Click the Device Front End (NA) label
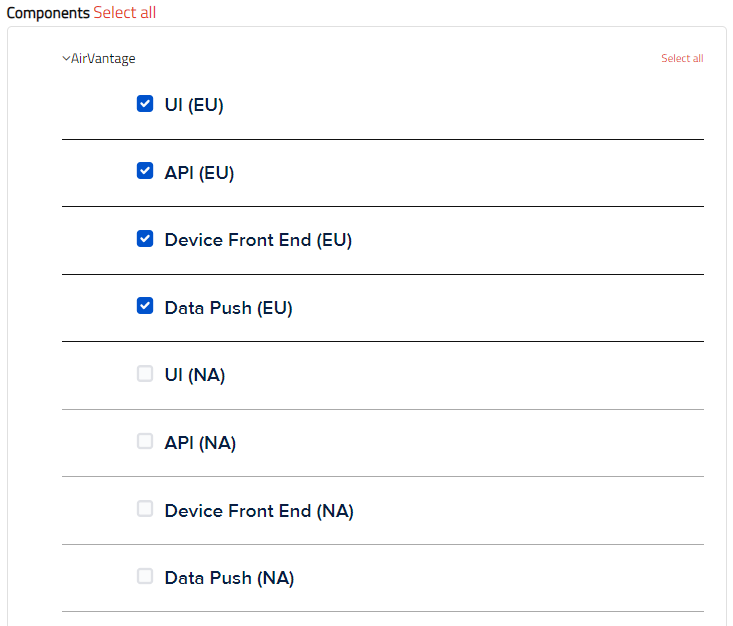This screenshot has width=733, height=626. click(x=259, y=511)
